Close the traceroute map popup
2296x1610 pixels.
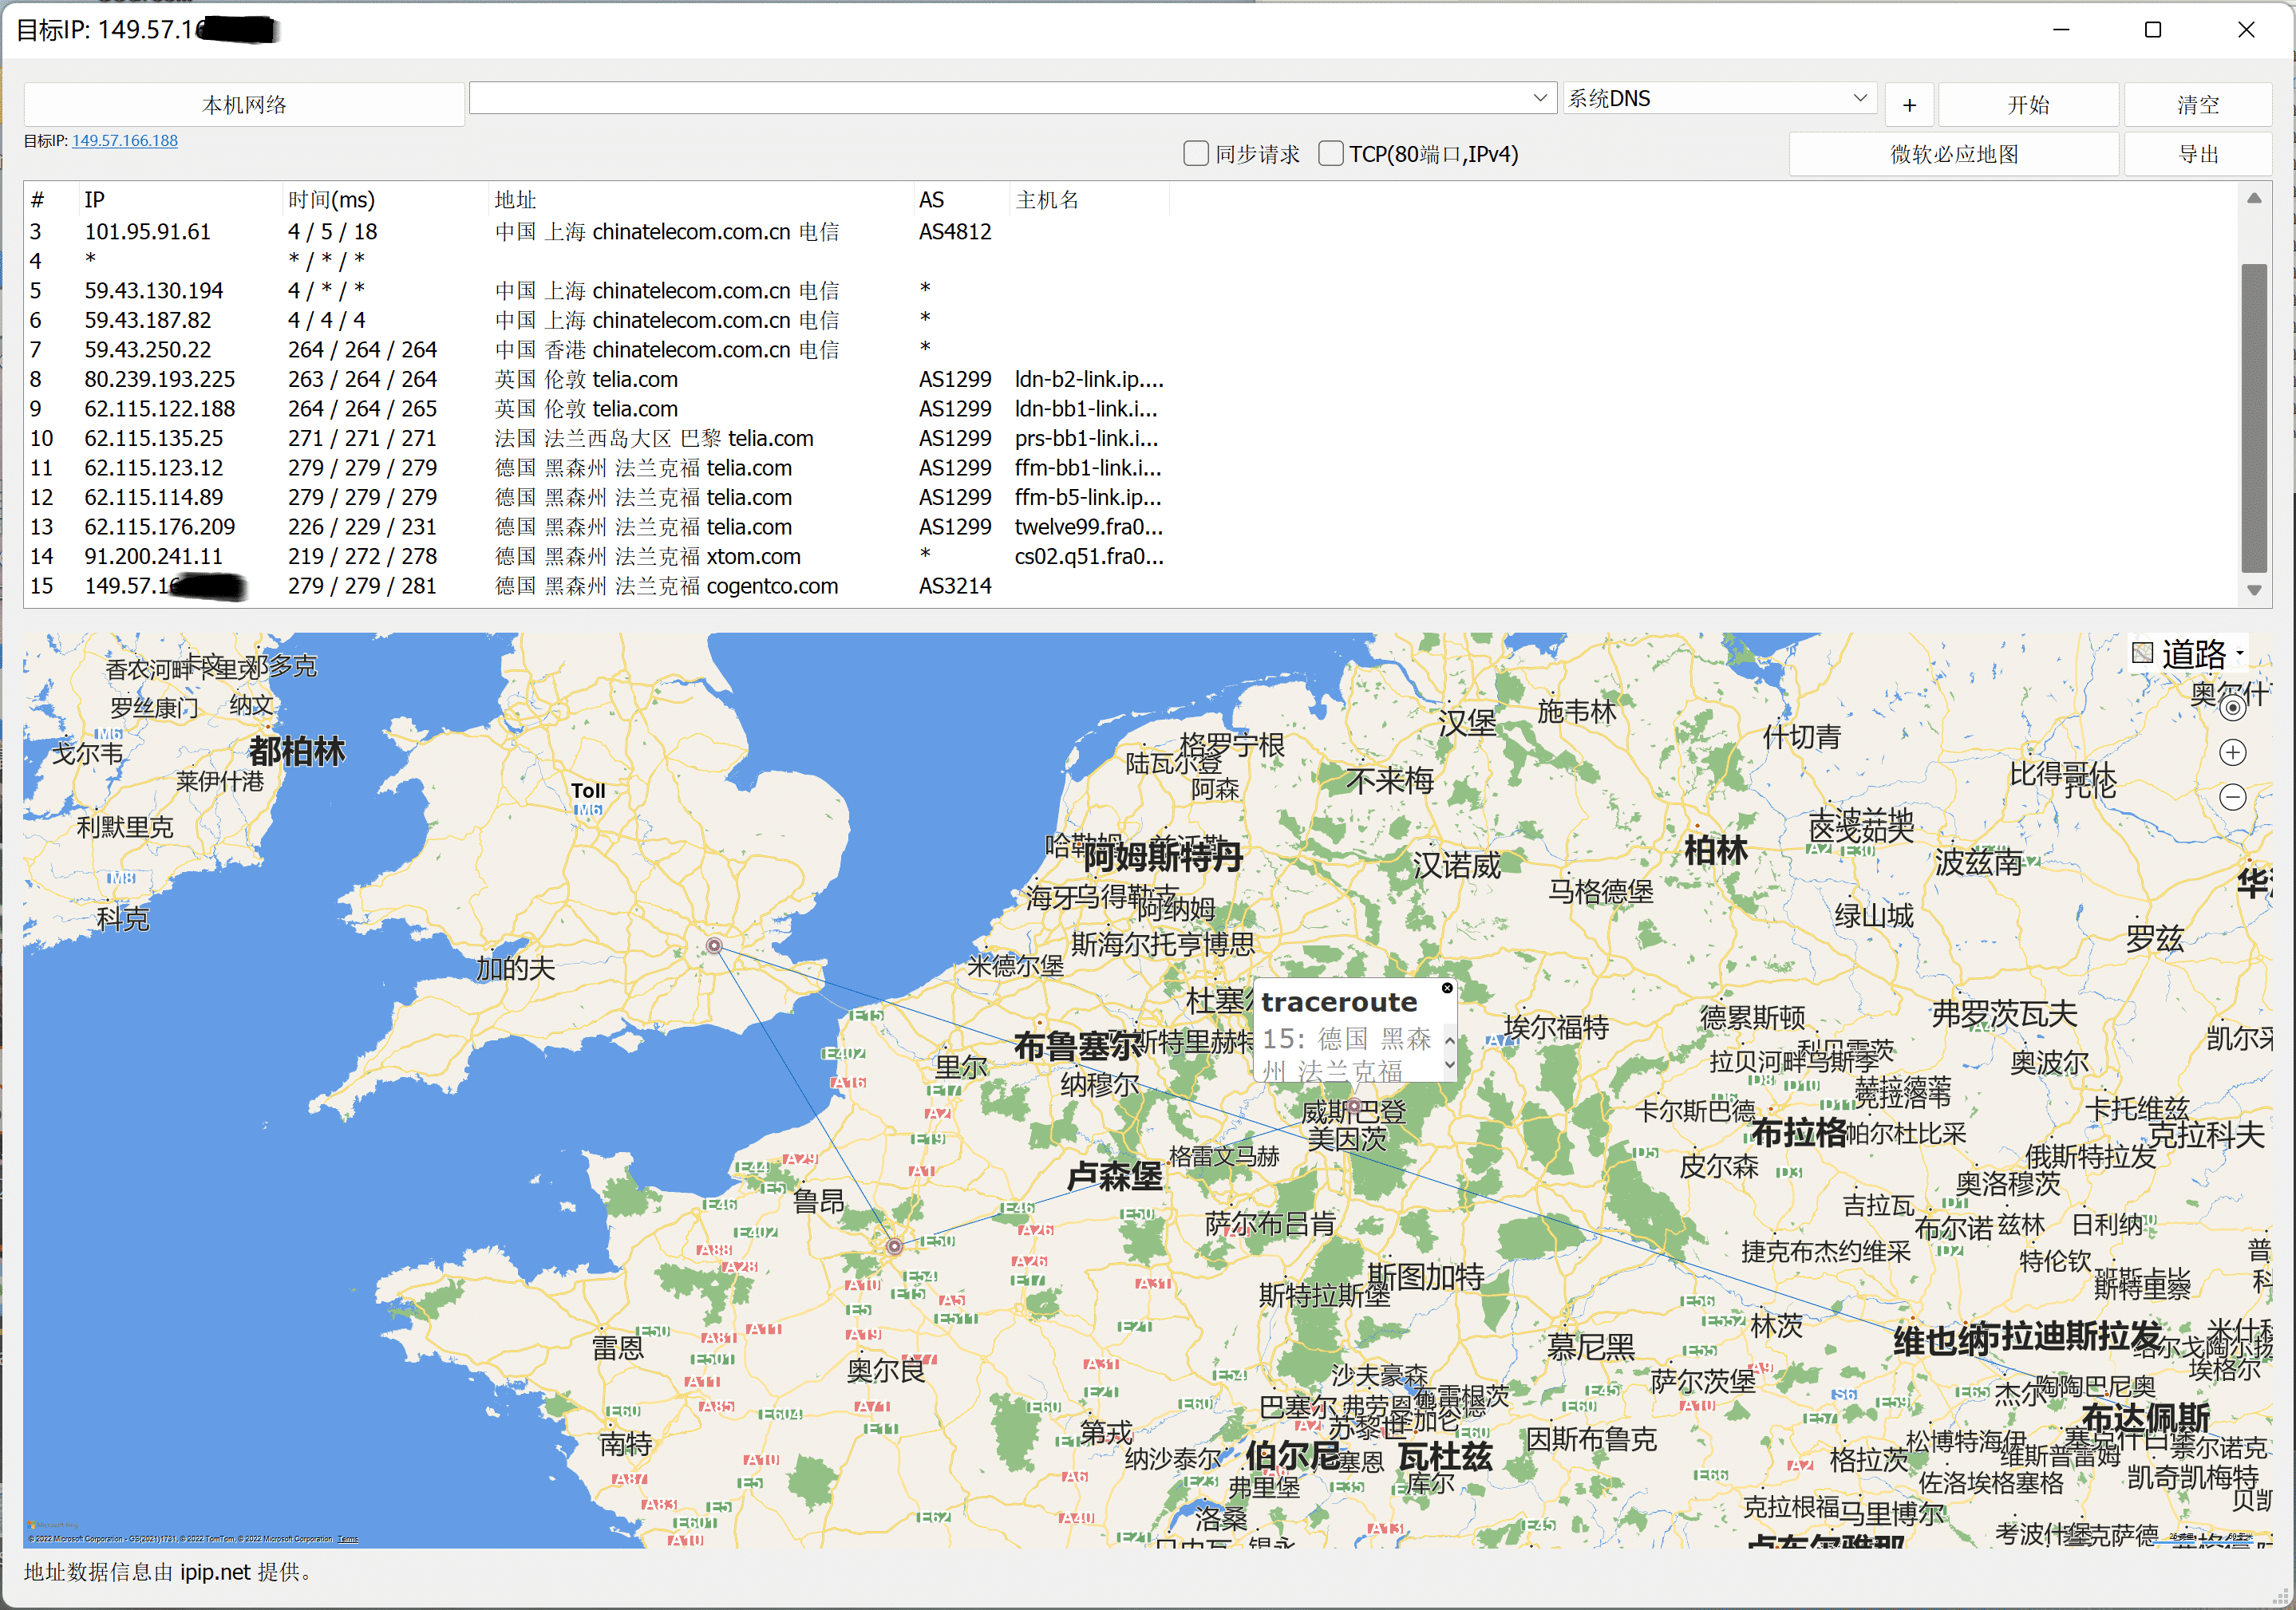point(1446,988)
